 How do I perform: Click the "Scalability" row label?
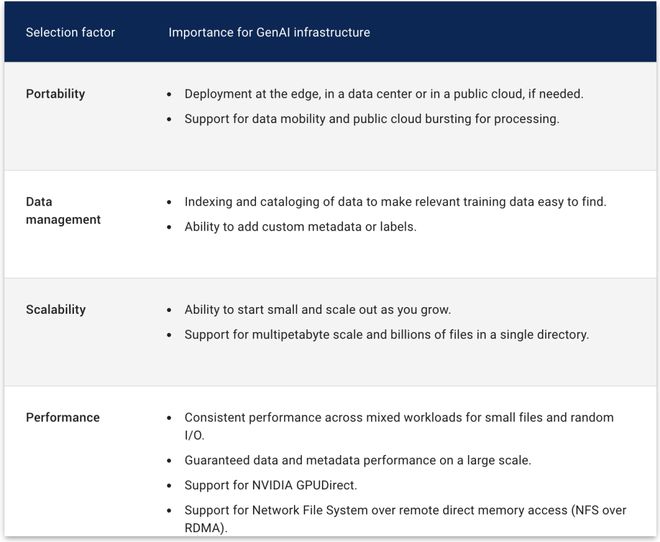[55, 310]
